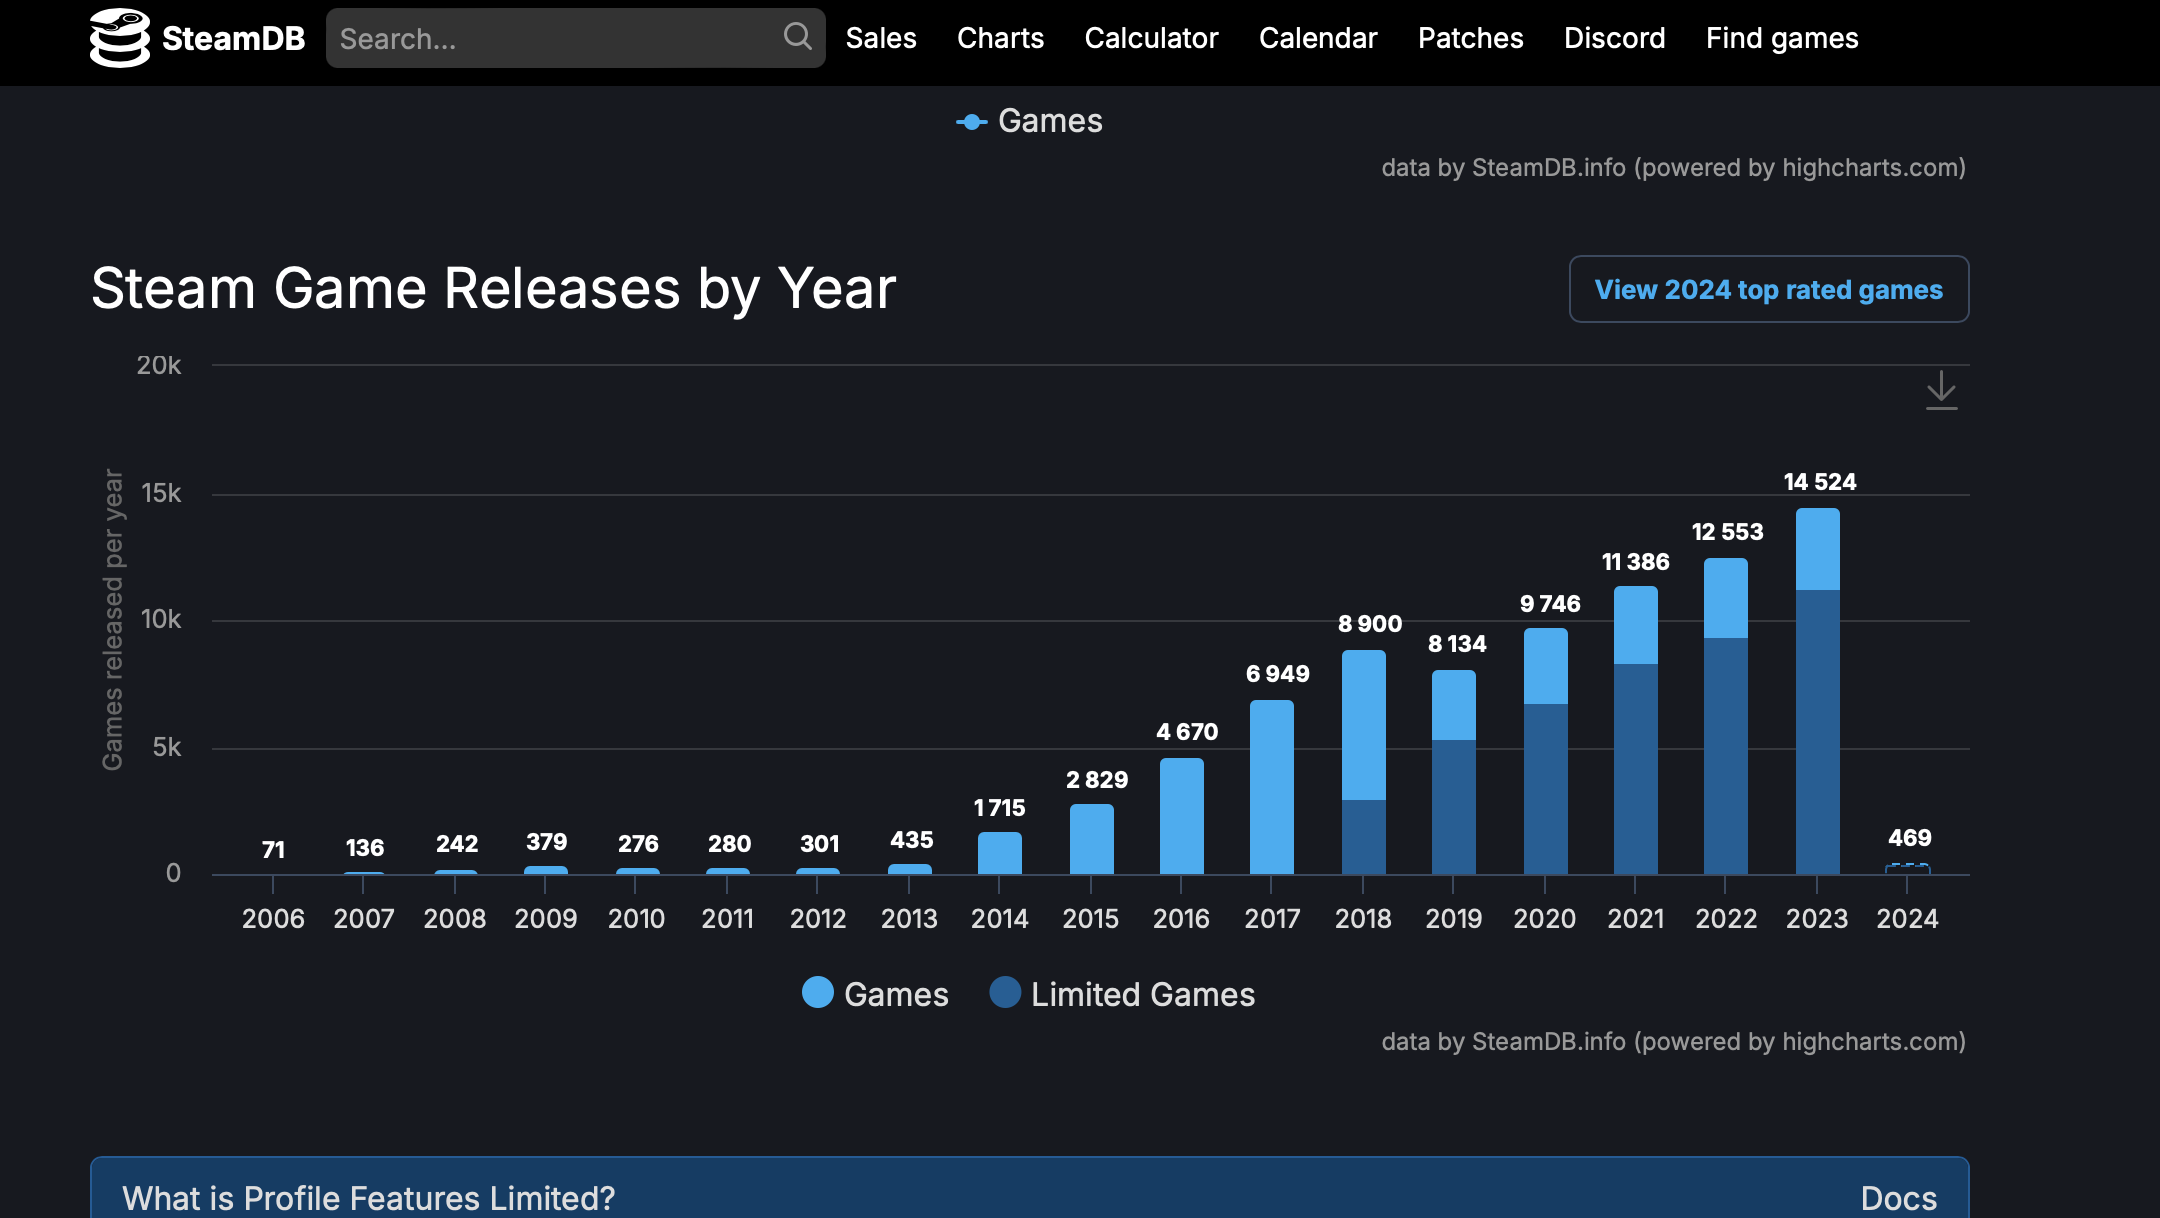Click What is Profile Features Limited? heading
The height and width of the screenshot is (1218, 2160).
368,1198
